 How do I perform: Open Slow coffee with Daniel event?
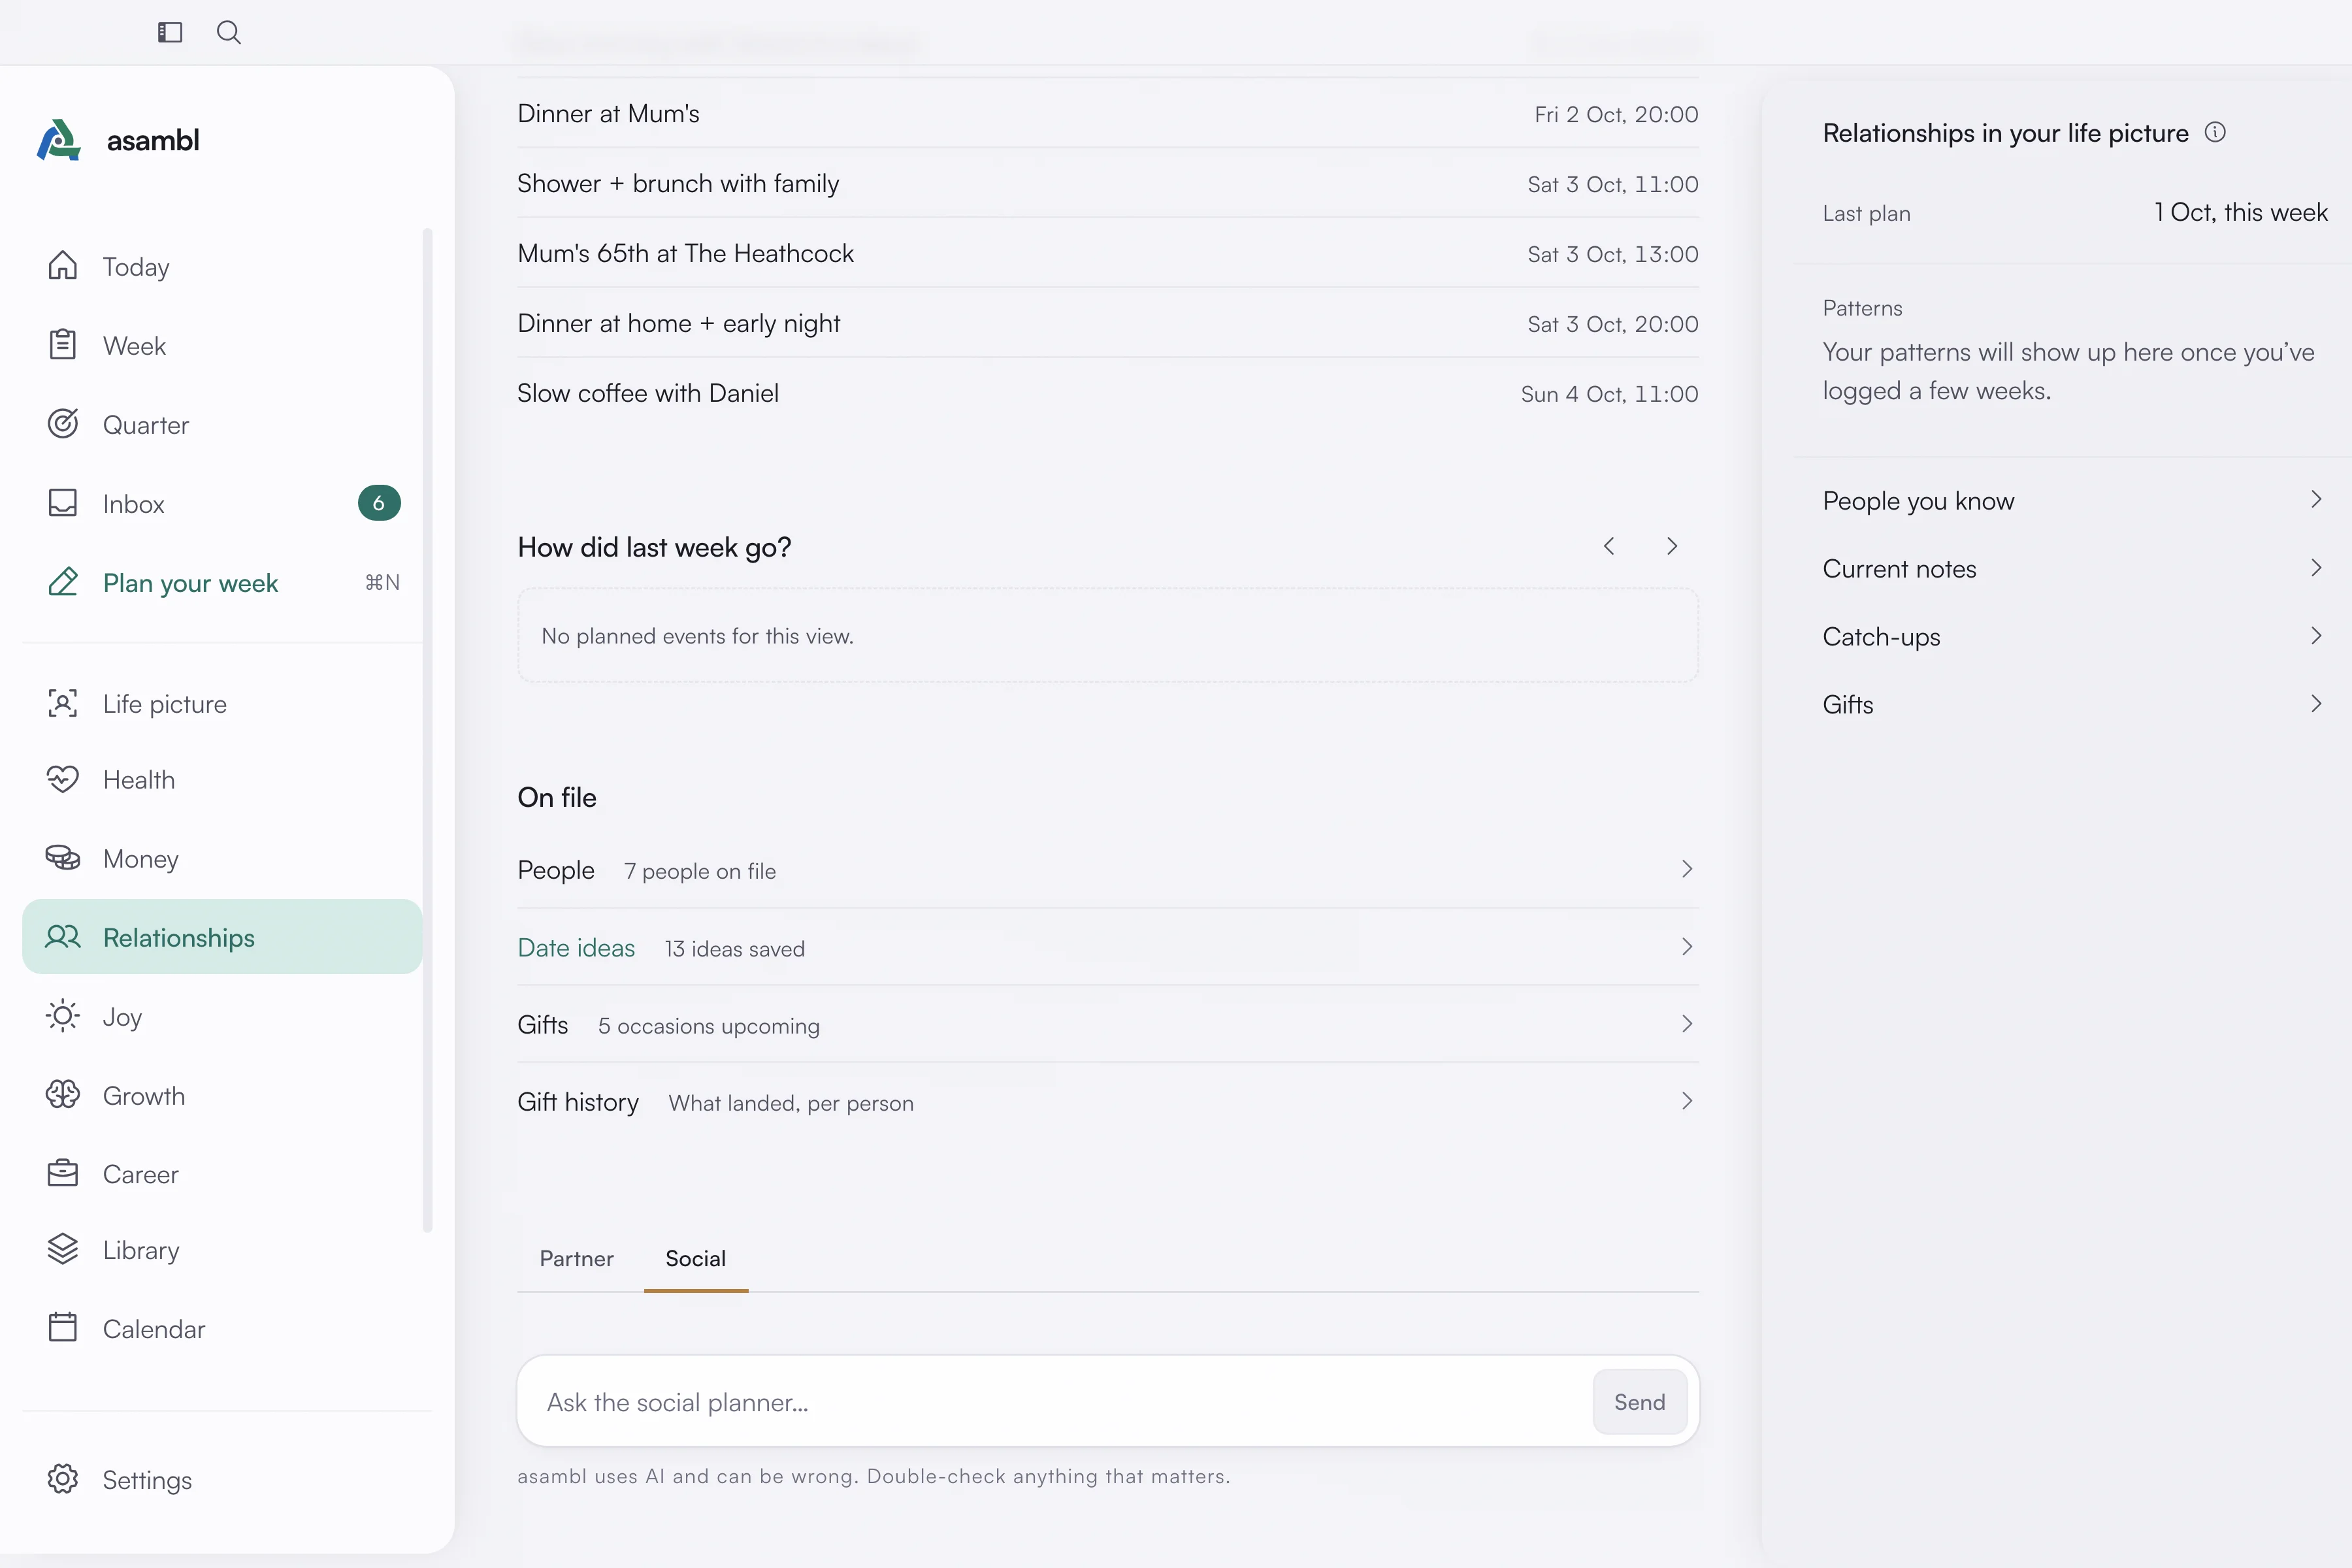click(x=1108, y=394)
